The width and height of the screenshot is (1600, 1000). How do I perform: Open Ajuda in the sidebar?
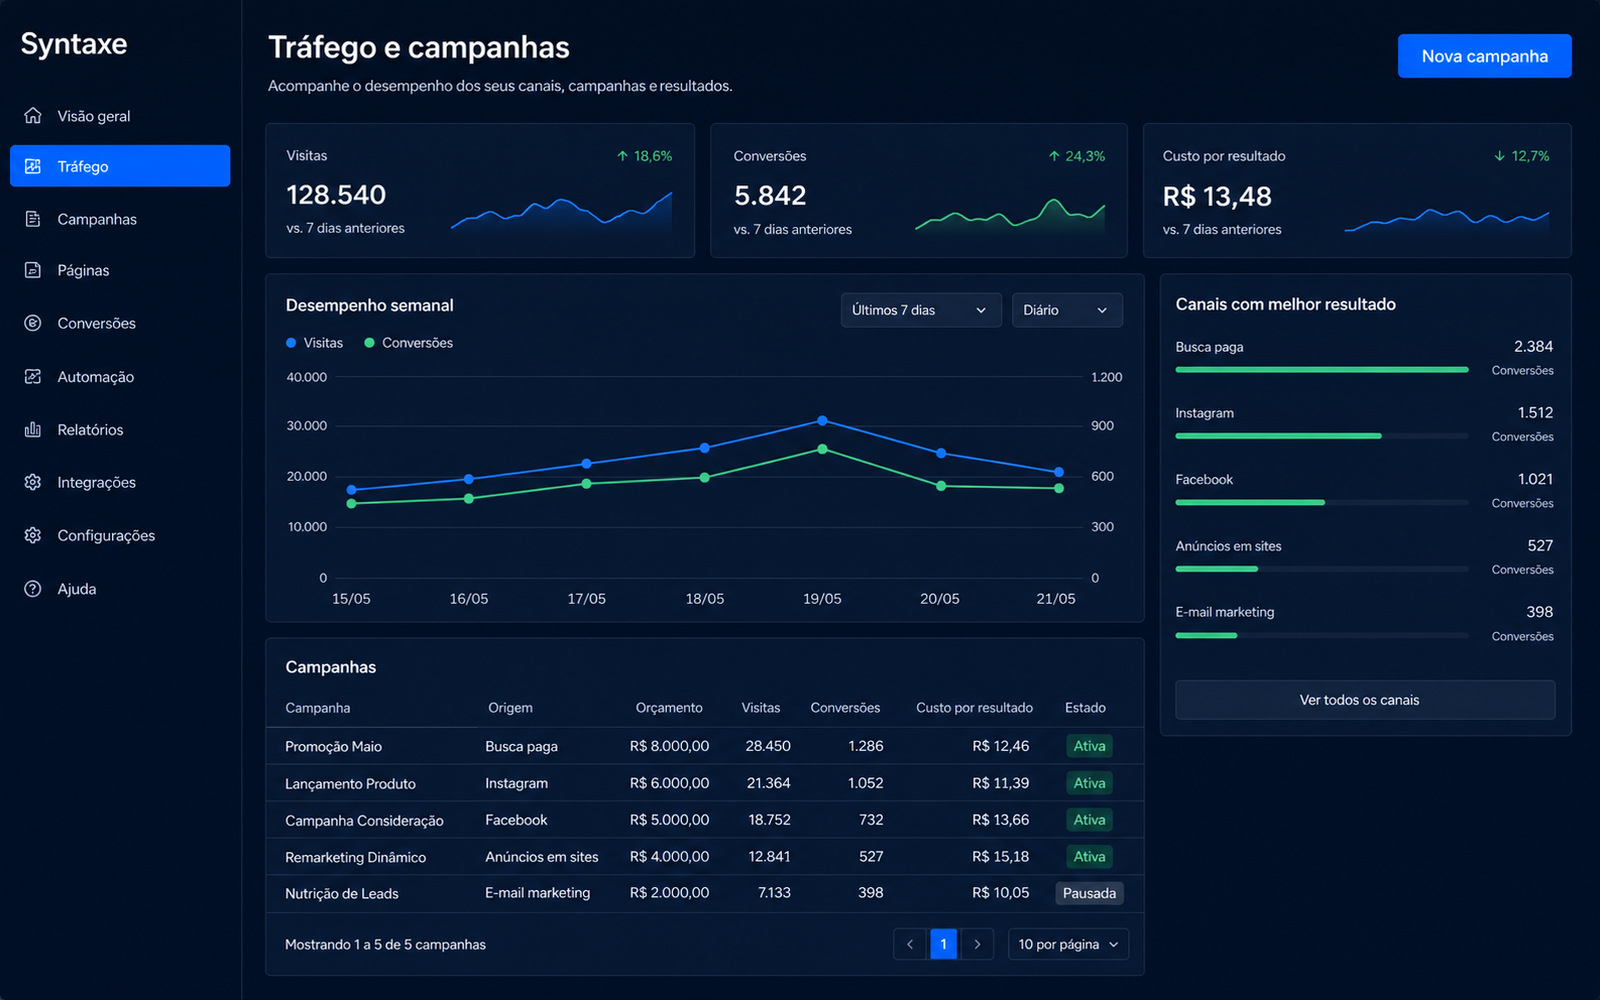coord(120,589)
